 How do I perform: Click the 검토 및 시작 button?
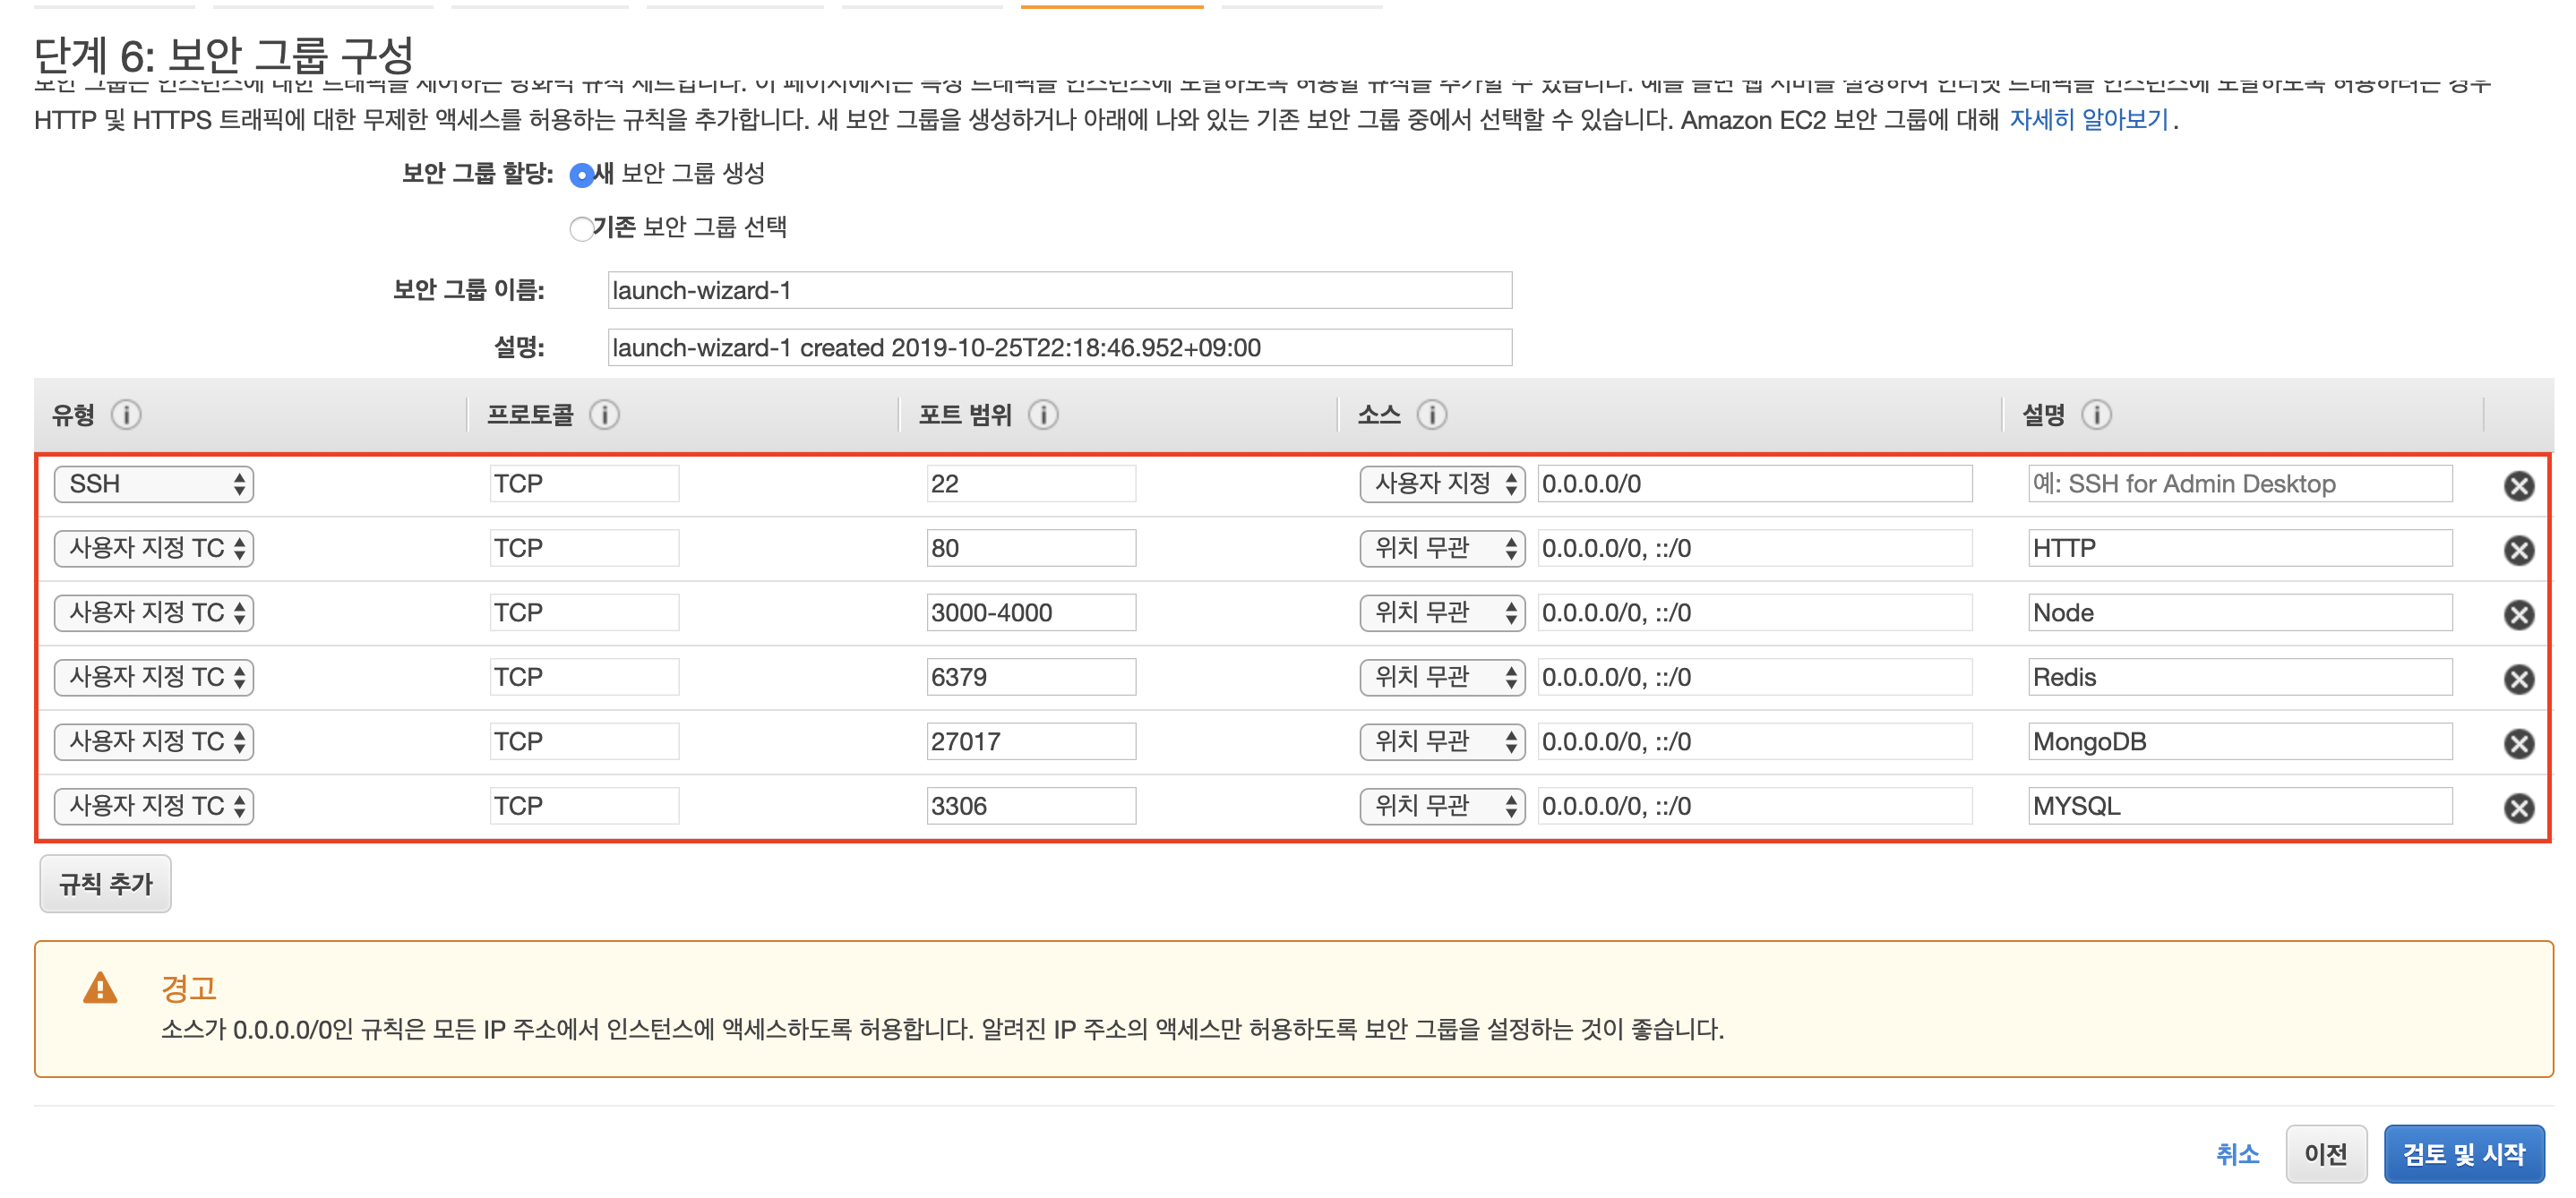pyautogui.click(x=2463, y=1154)
